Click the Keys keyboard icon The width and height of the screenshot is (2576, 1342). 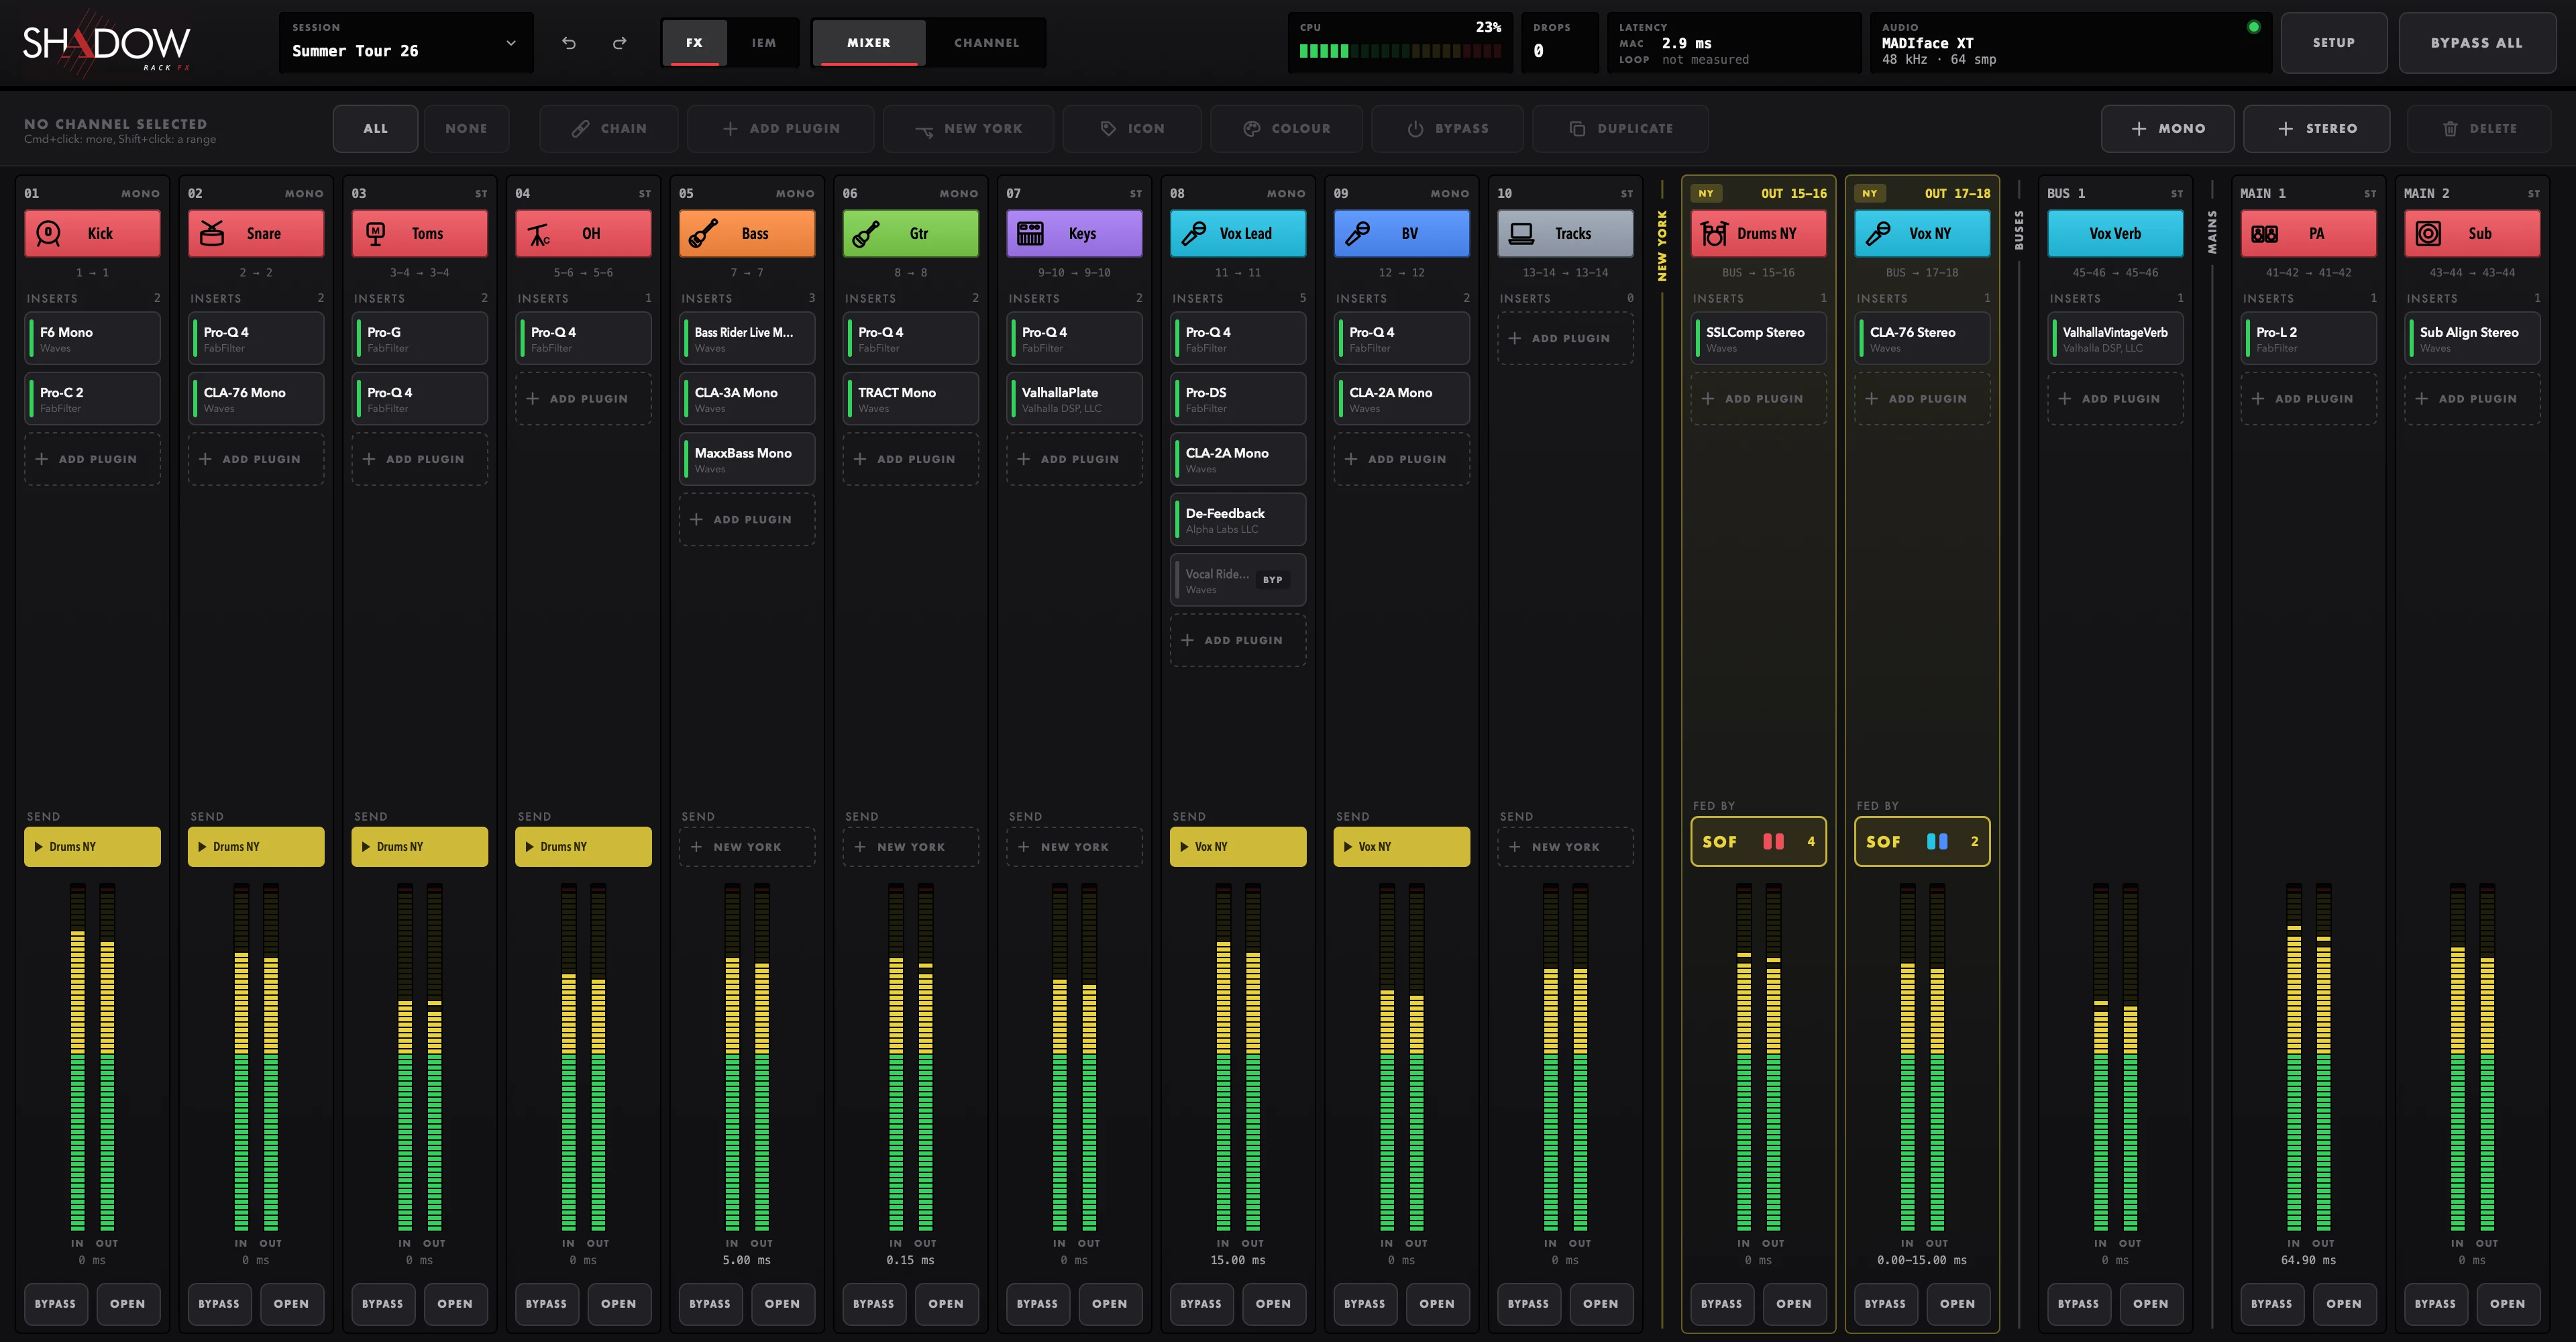pos(1030,233)
